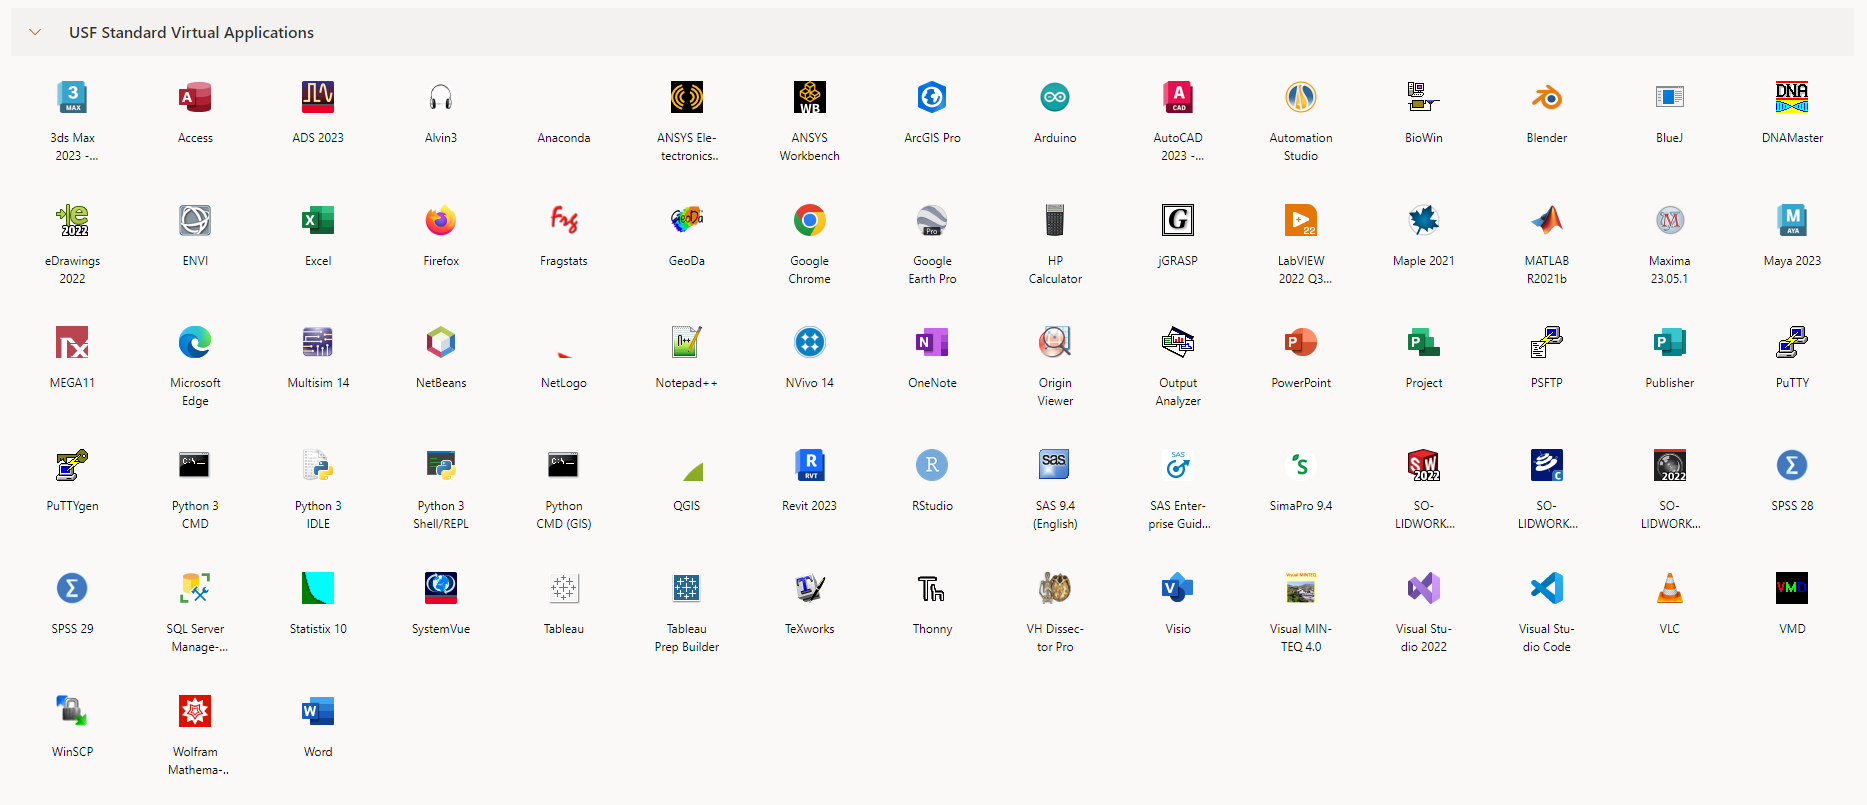Launch PowerPoint

click(1301, 343)
